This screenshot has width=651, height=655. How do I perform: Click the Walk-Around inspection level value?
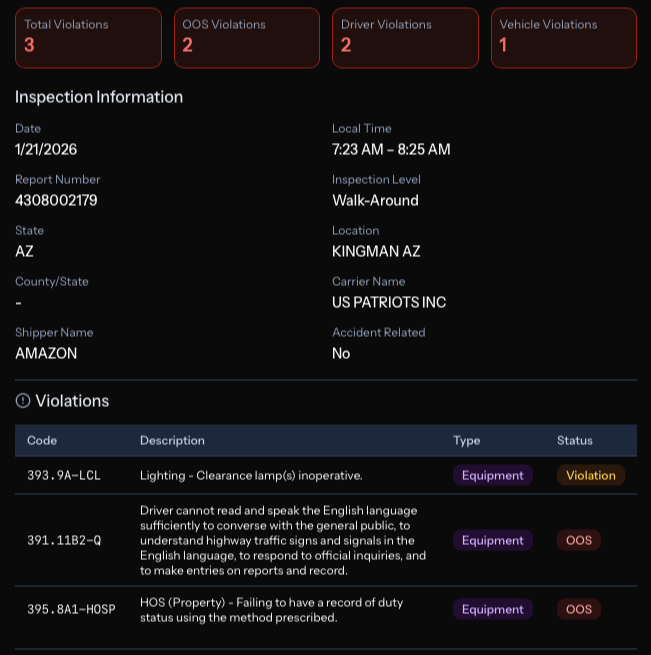pos(375,201)
